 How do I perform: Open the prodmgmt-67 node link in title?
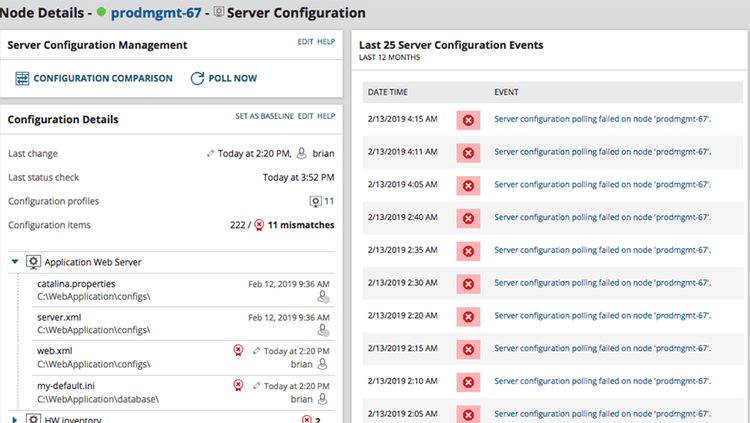coord(156,13)
